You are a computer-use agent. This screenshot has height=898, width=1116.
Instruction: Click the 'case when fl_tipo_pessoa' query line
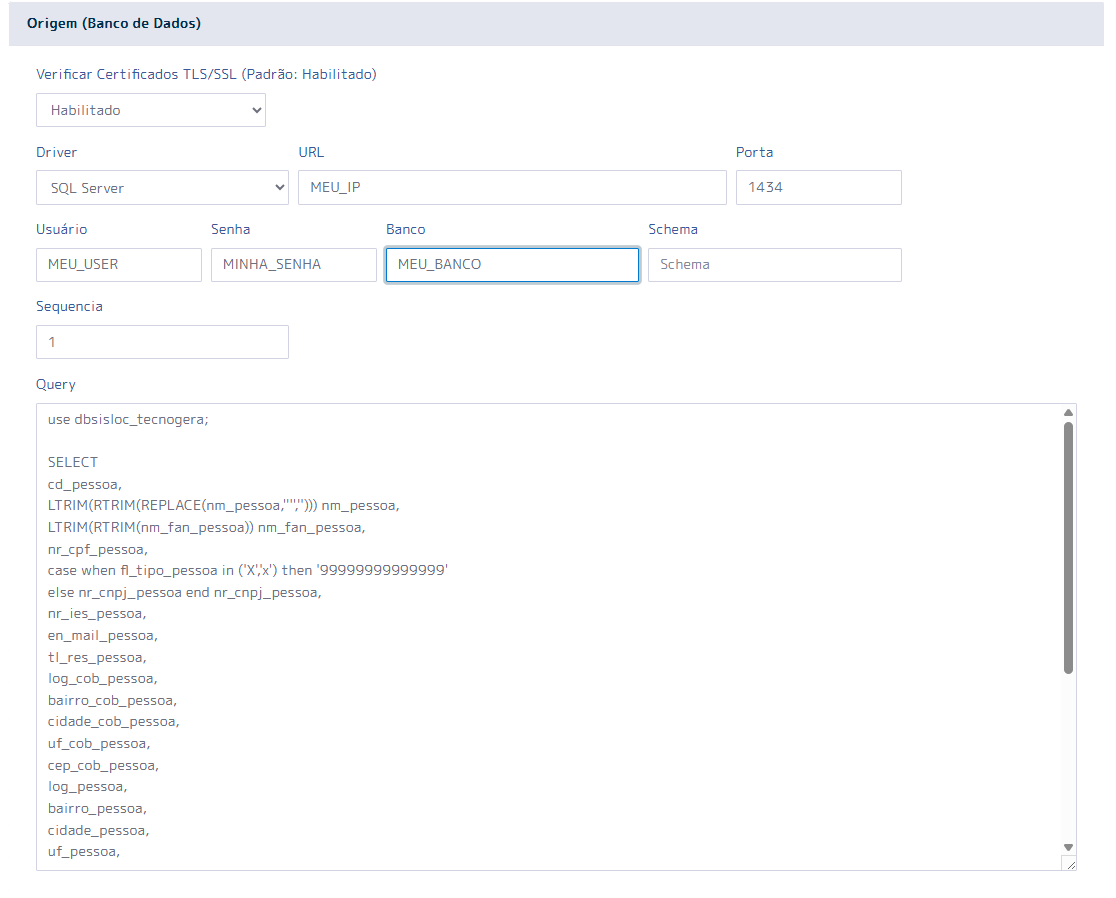[248, 571]
